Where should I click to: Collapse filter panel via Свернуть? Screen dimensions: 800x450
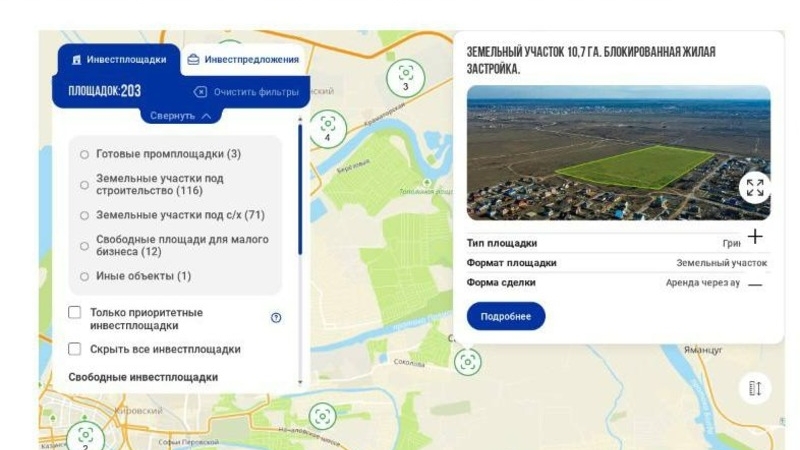(181, 116)
